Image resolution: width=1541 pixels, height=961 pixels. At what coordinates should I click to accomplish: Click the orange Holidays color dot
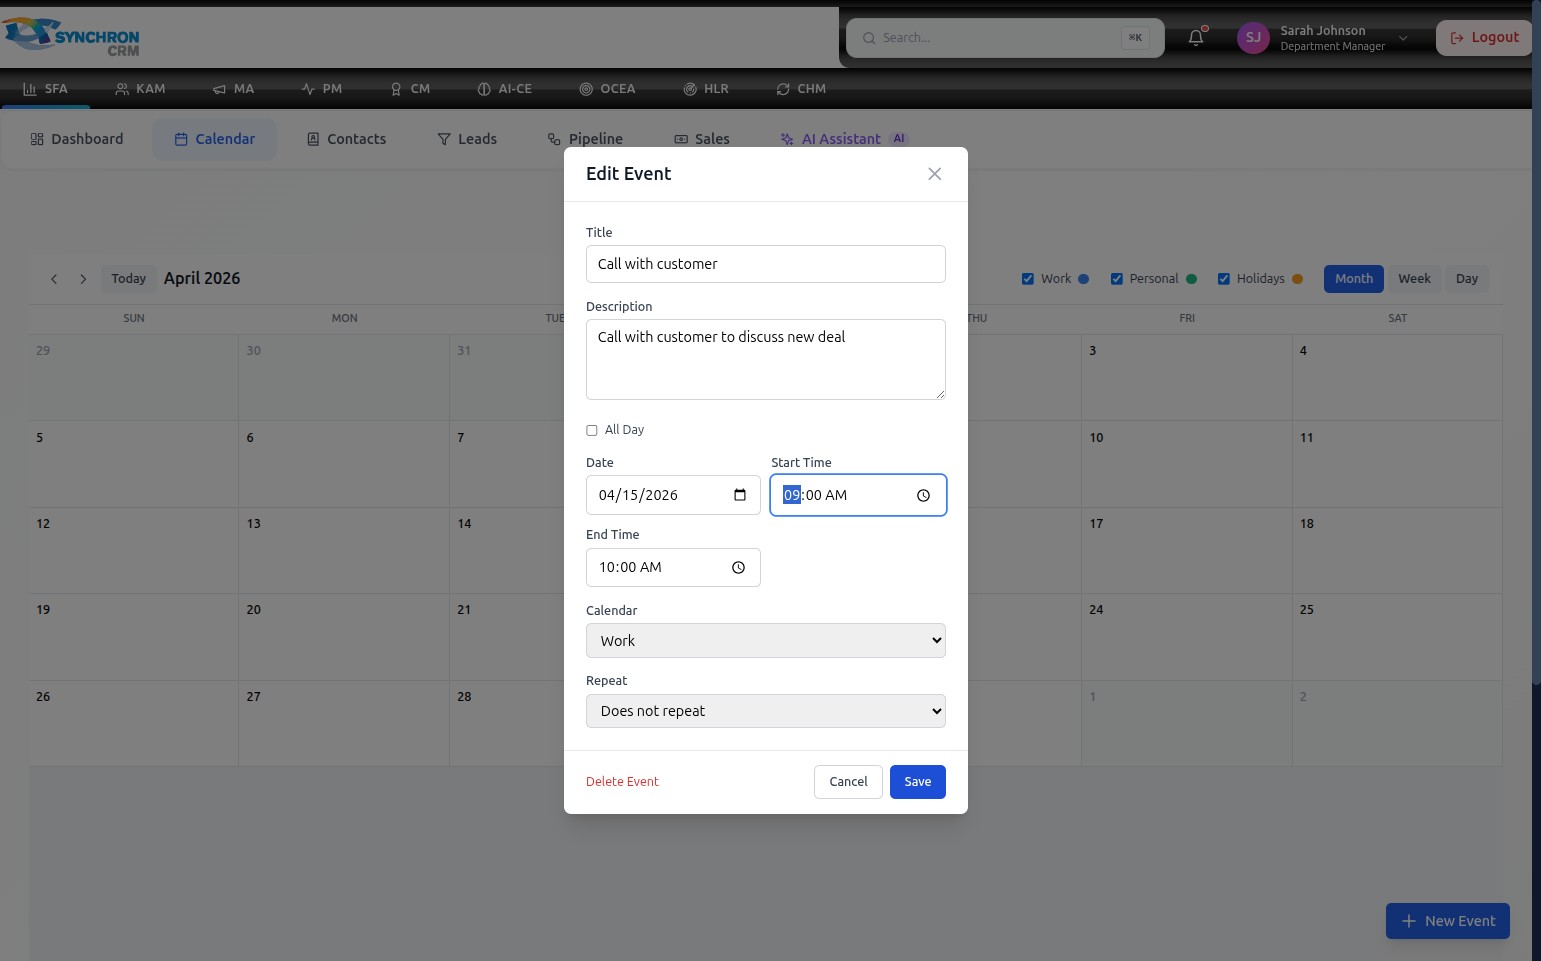(x=1298, y=279)
